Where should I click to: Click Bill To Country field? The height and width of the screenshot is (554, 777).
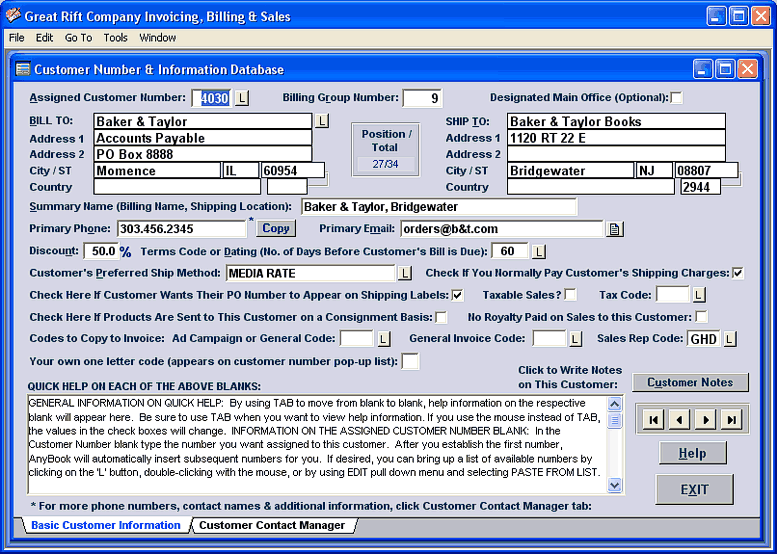[x=177, y=187]
